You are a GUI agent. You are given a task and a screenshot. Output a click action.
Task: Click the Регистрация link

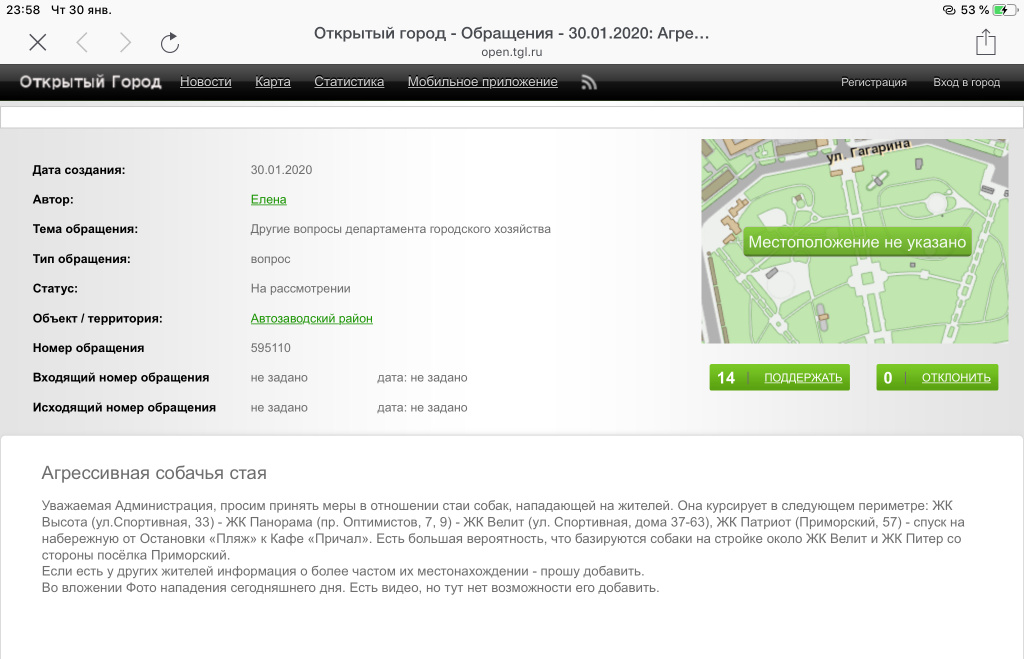pos(873,83)
